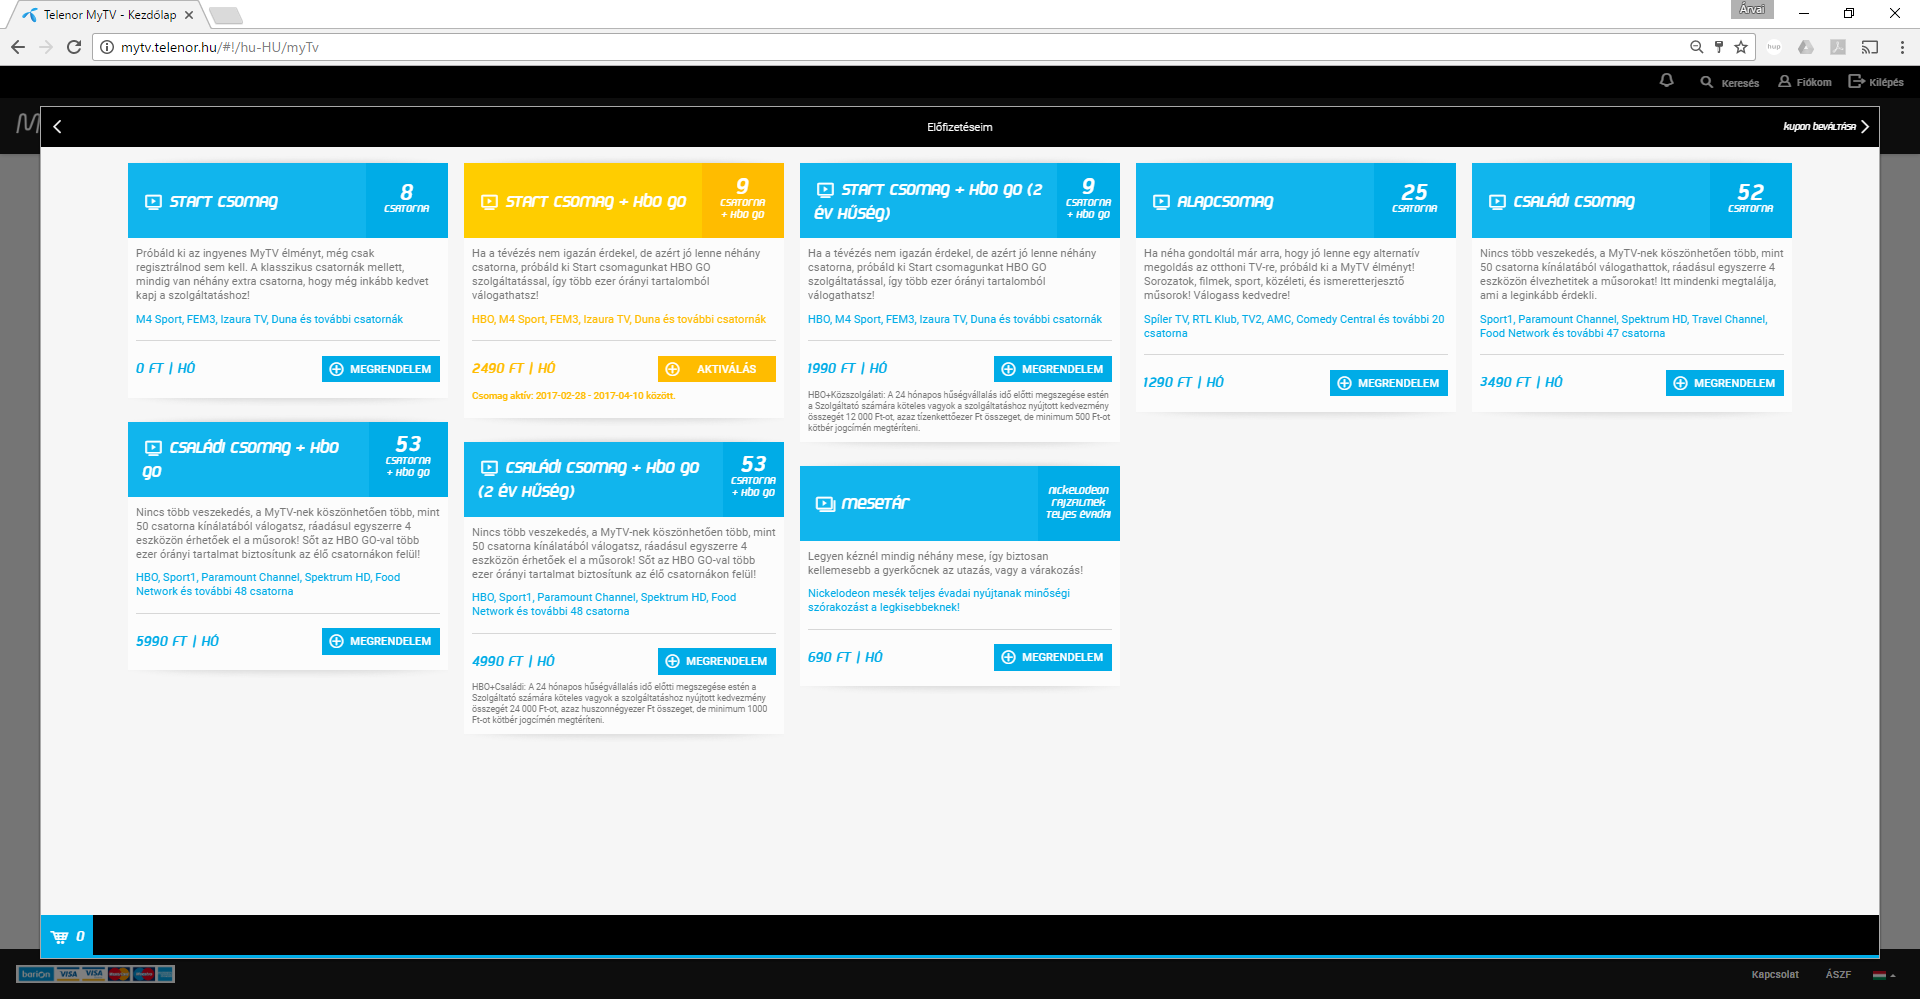Click the 2490 FT | HÓ price
Image resolution: width=1920 pixels, height=999 pixels.
pyautogui.click(x=514, y=369)
